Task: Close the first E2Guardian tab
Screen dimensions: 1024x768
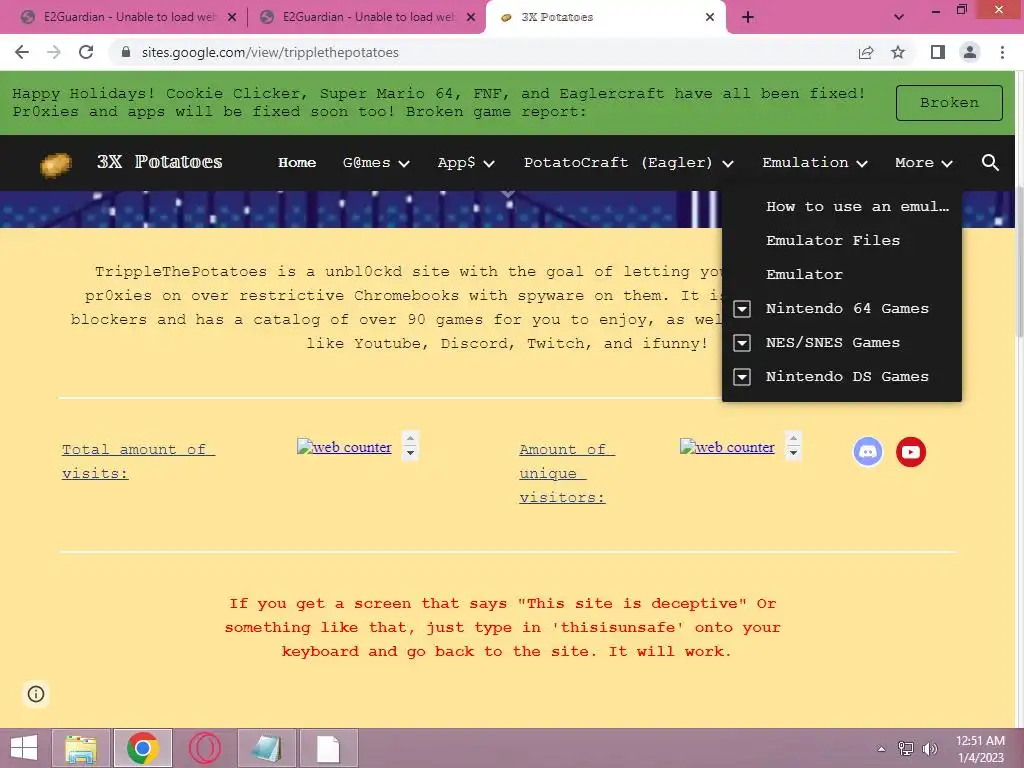Action: (x=232, y=18)
